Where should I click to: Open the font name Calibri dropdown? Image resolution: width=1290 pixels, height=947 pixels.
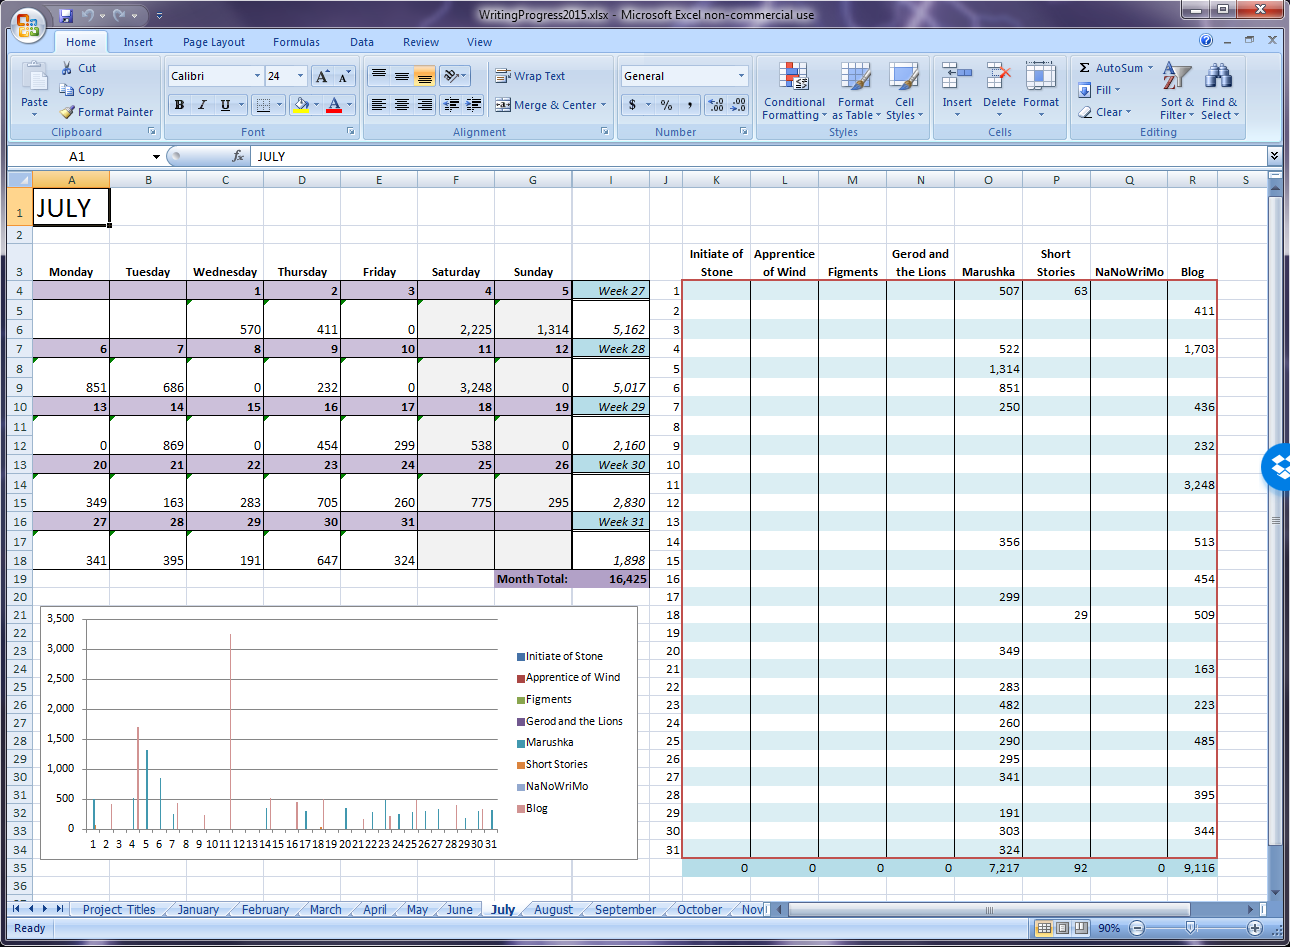point(257,76)
